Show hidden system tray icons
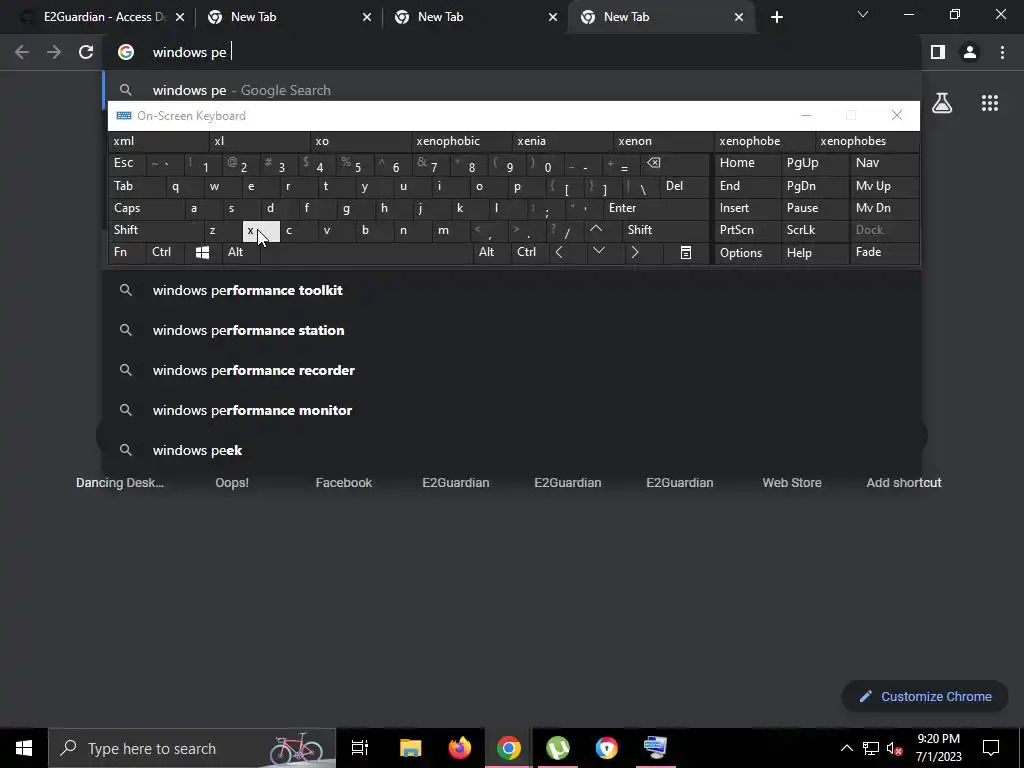The image size is (1024, 768). (x=846, y=748)
